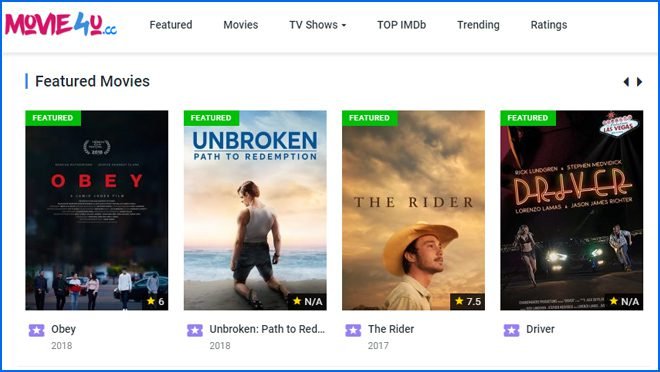Expand the TV Shows dropdown menu

pyautogui.click(x=317, y=25)
